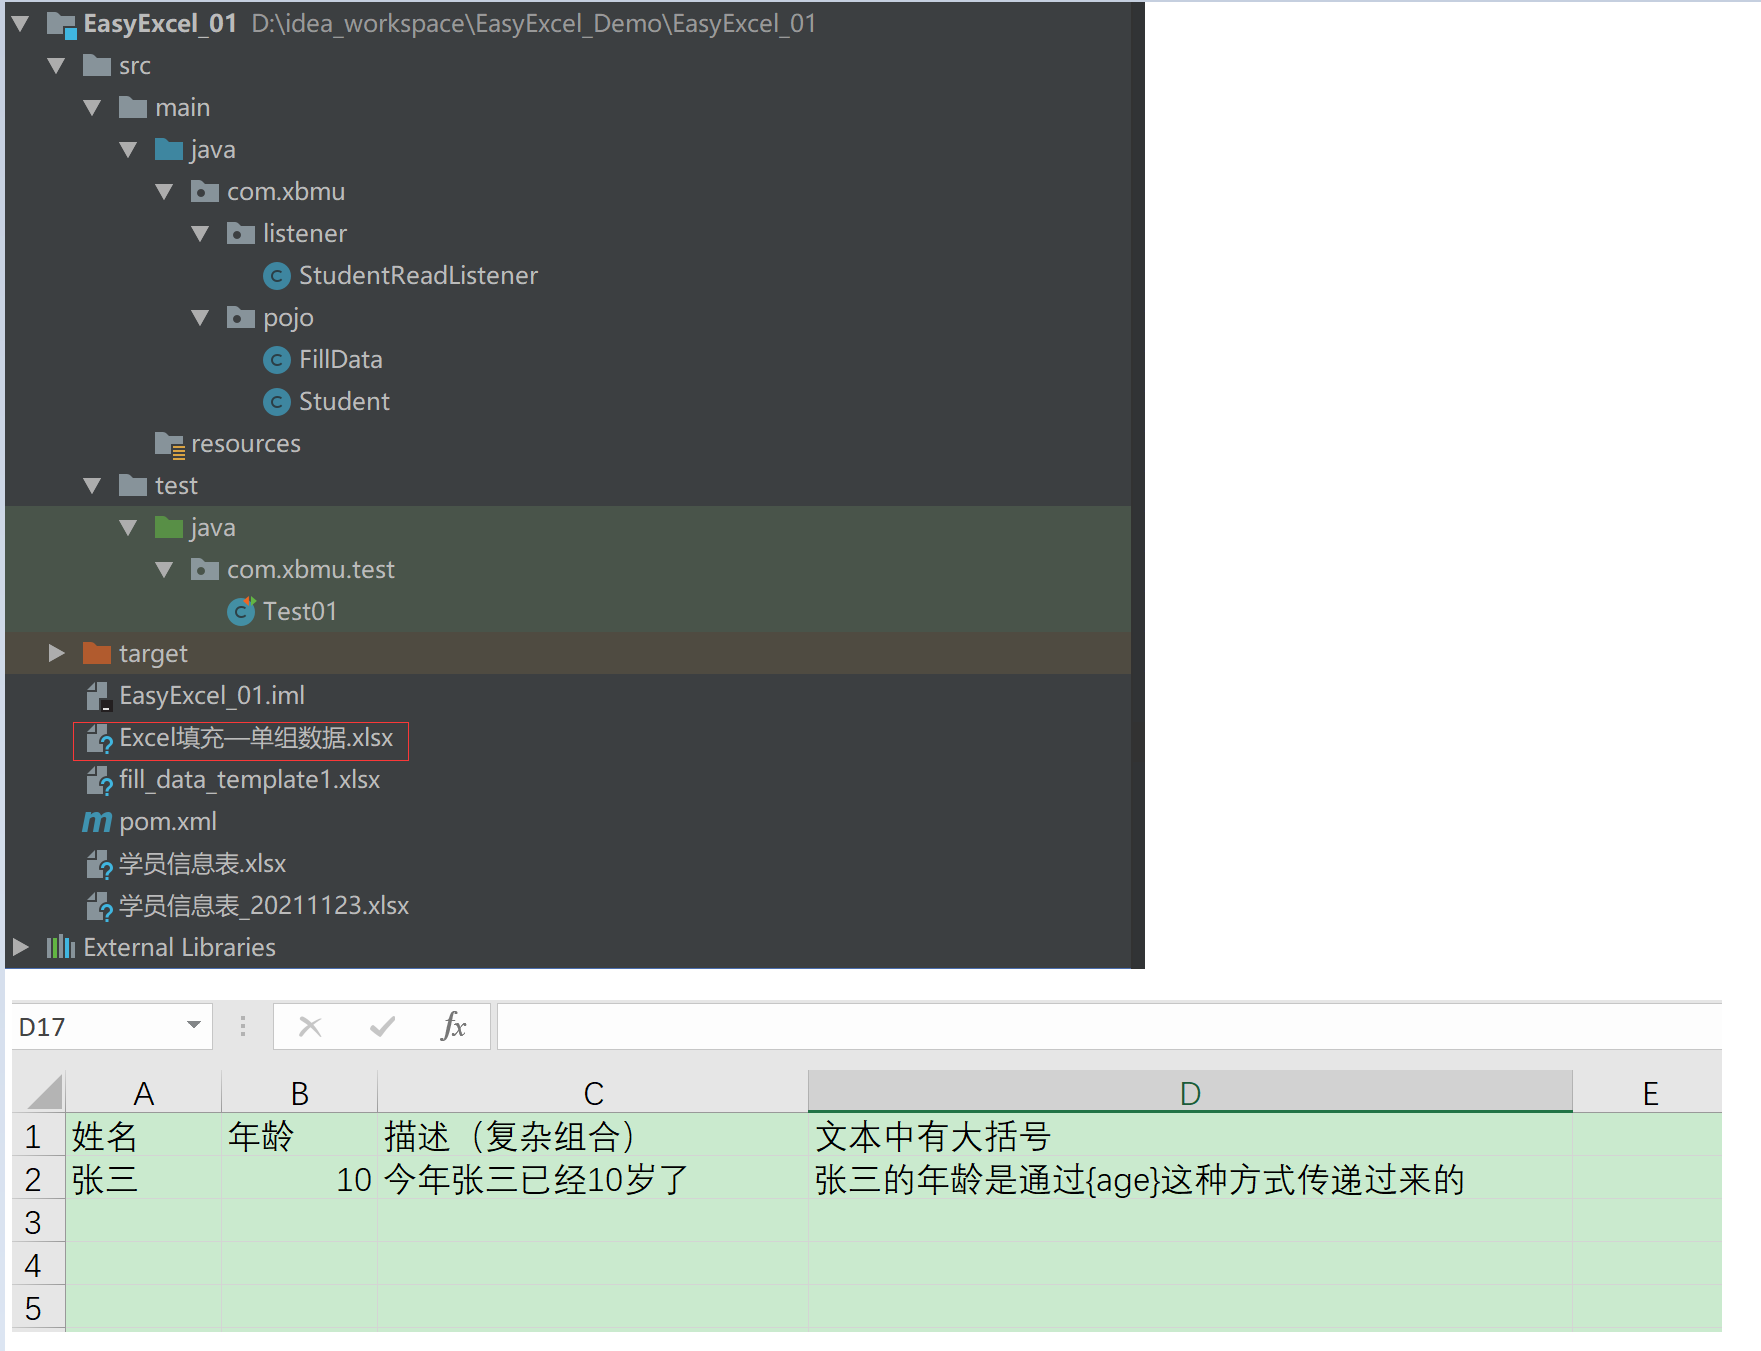The height and width of the screenshot is (1351, 1761).
Task: Open the Test01 test class
Action: [x=299, y=611]
